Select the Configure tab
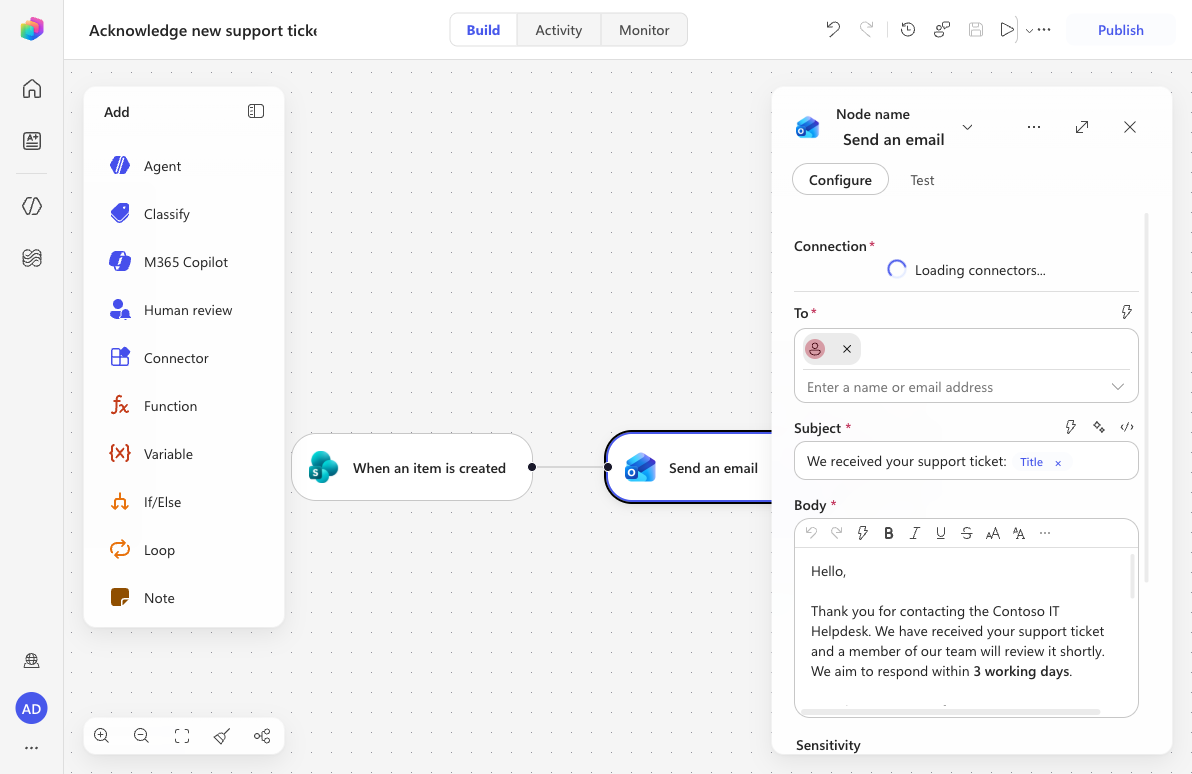 coord(840,179)
